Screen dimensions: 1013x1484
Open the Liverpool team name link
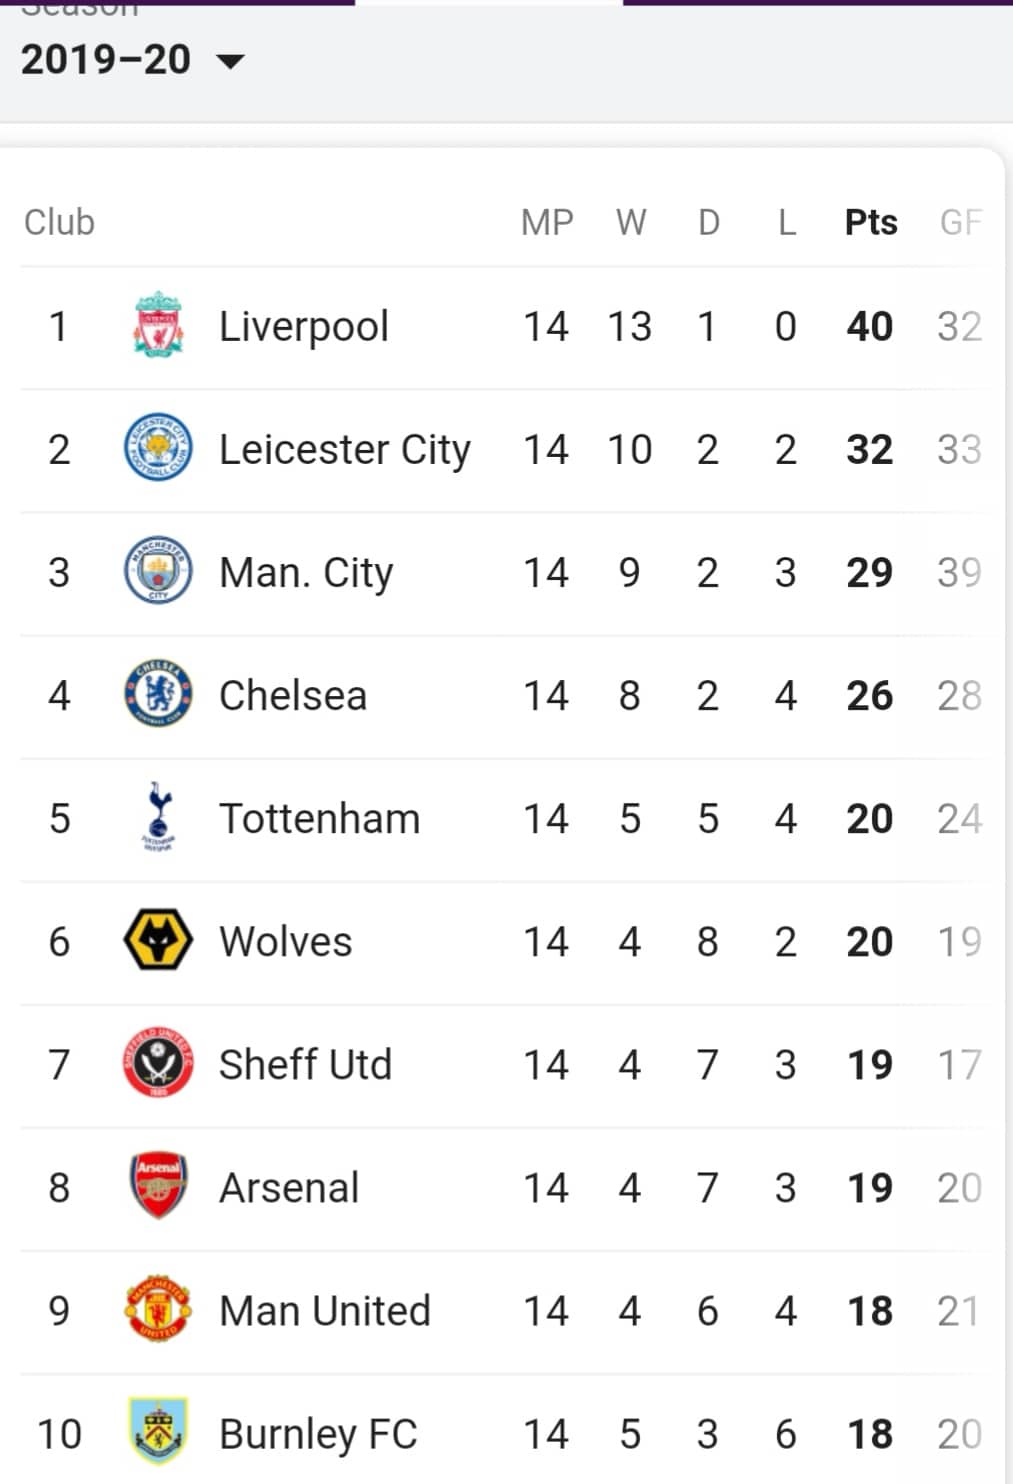tap(304, 326)
